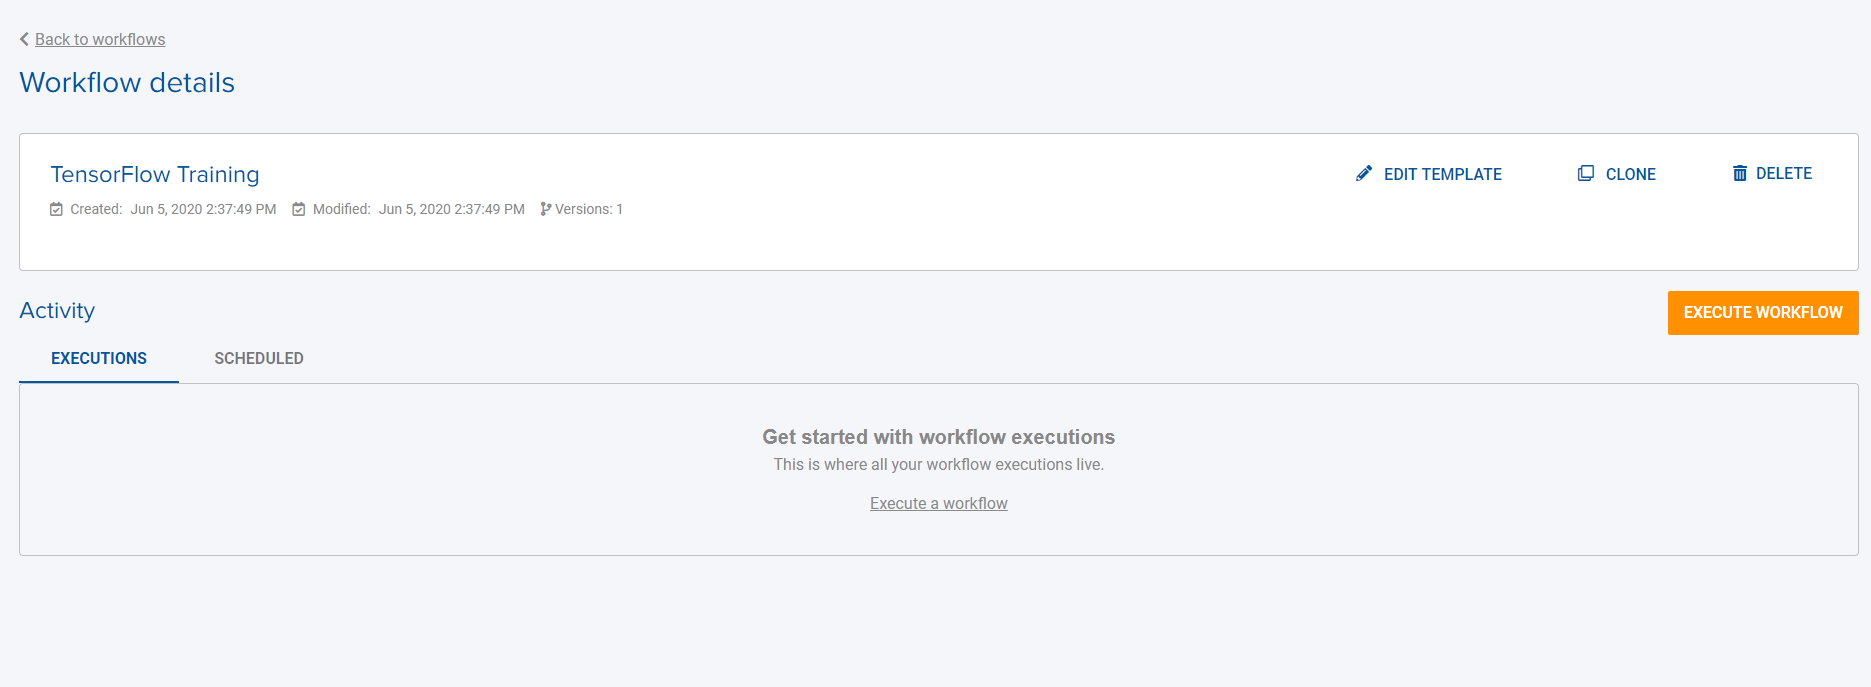Click the Modified date calendar icon
Image resolution: width=1871 pixels, height=687 pixels.
pyautogui.click(x=298, y=208)
